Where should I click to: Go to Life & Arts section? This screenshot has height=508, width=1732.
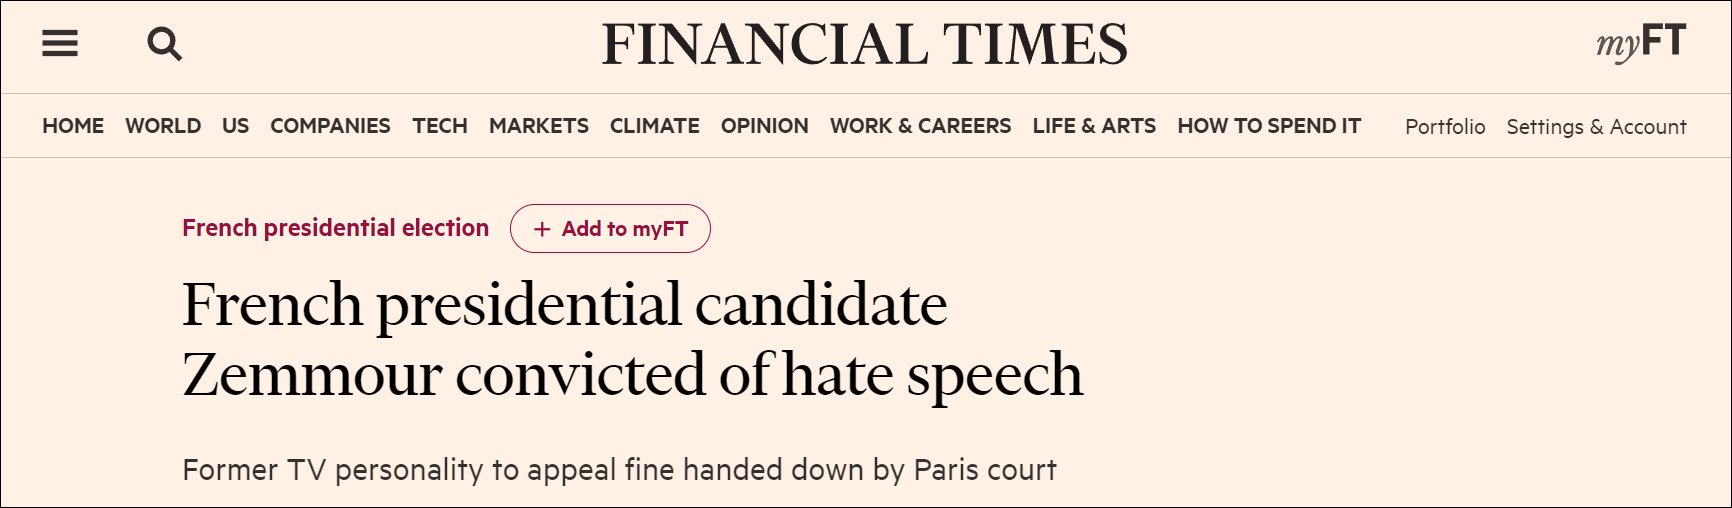pos(1094,126)
